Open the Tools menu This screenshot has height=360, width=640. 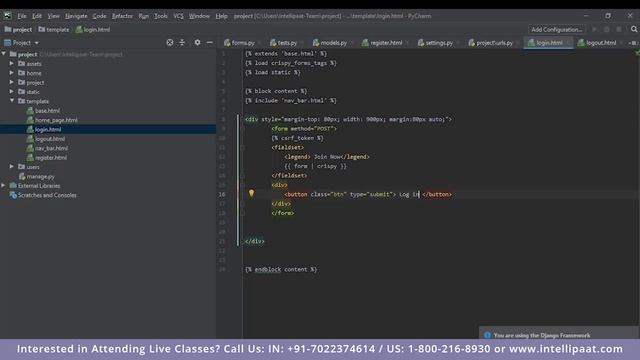pos(160,16)
